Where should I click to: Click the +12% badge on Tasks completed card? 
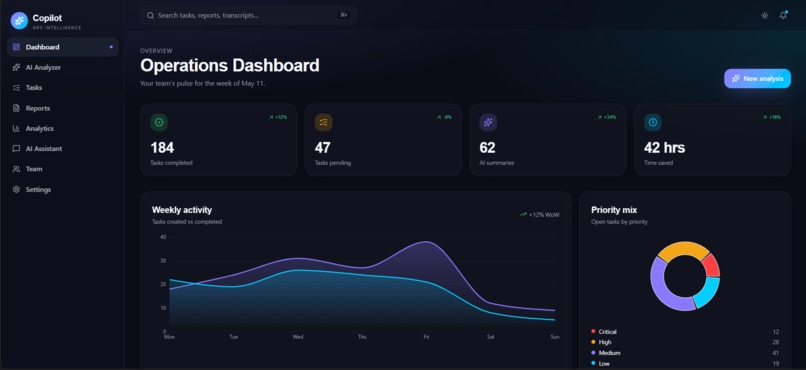278,117
